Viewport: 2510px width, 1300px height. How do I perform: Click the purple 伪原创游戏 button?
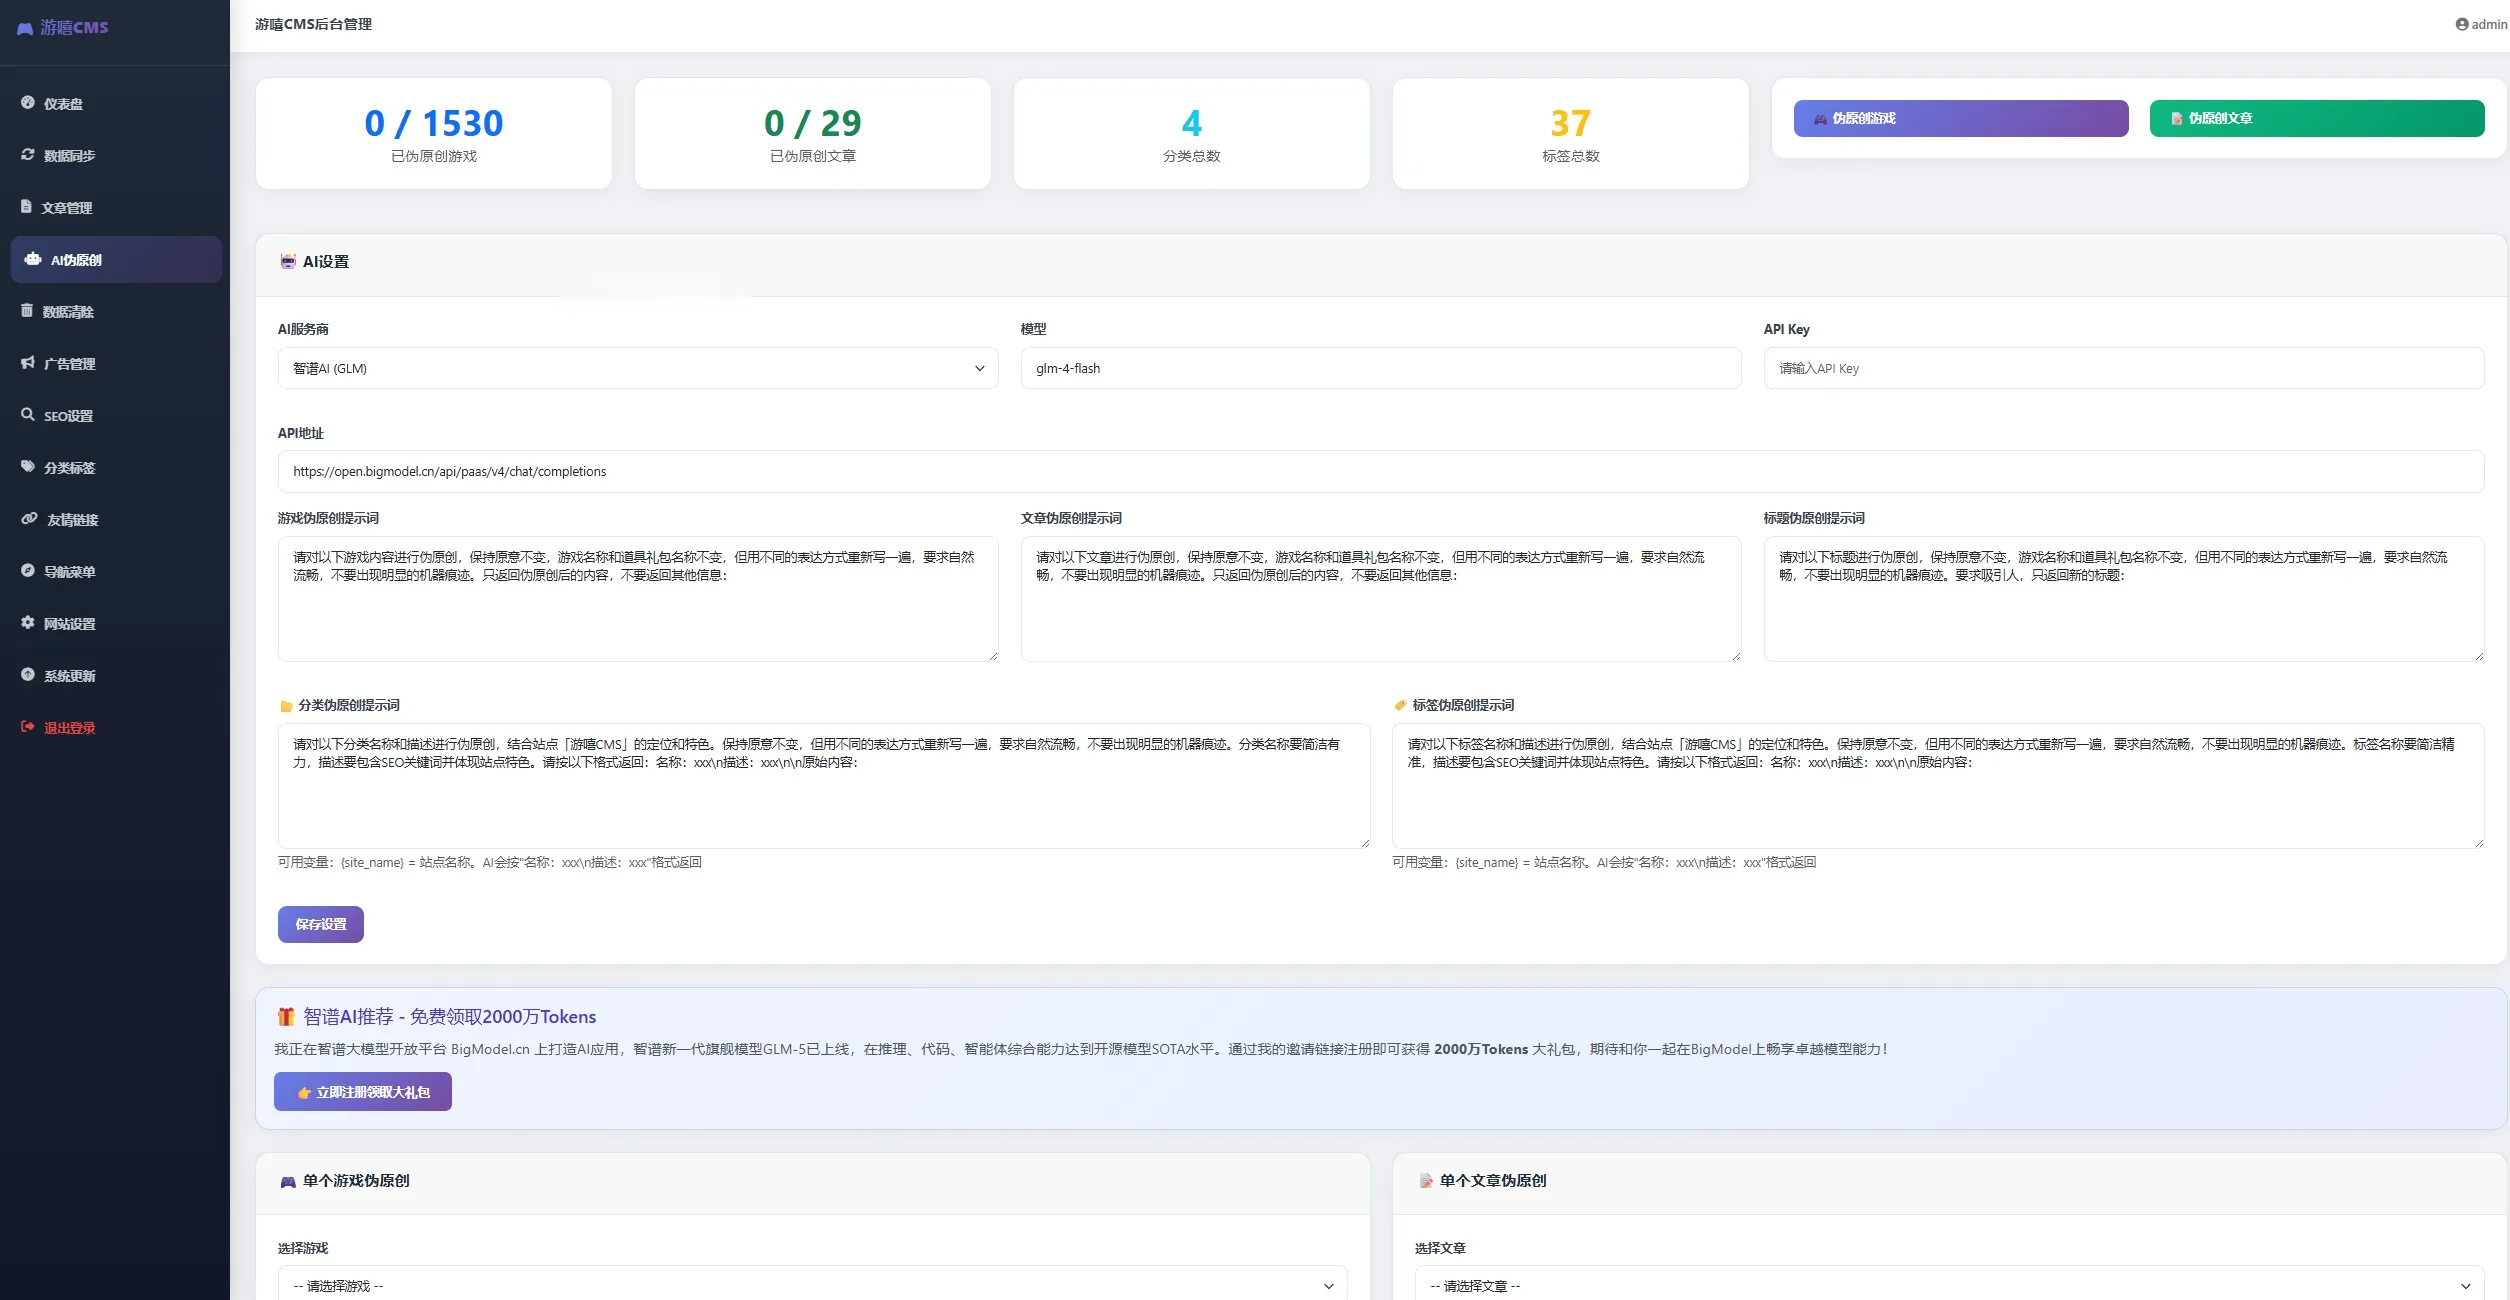[1960, 118]
